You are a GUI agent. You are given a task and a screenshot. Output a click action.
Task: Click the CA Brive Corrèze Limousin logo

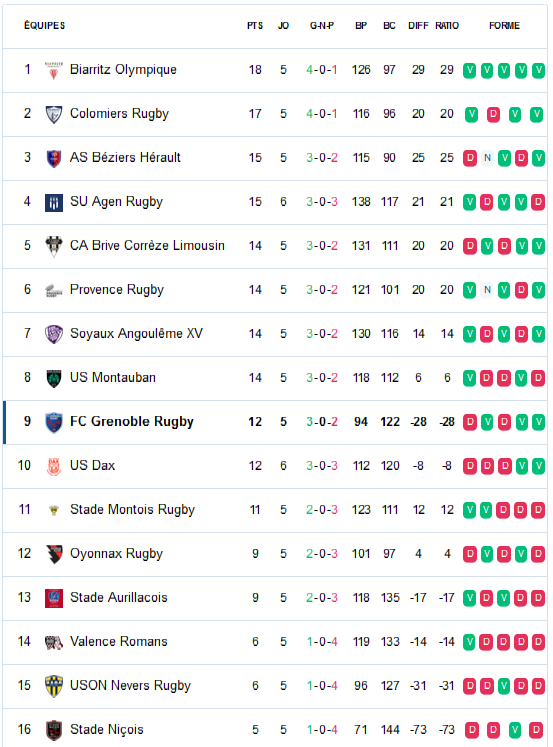pos(54,246)
